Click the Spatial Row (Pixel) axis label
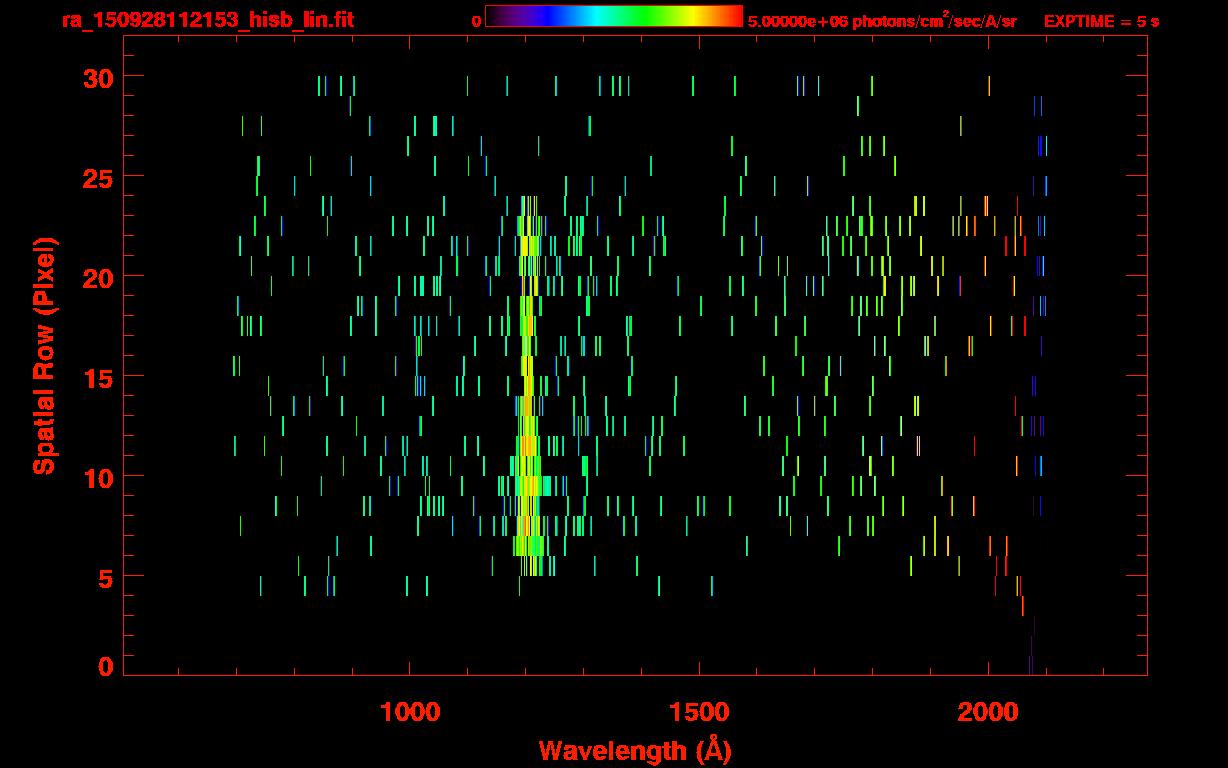The height and width of the screenshot is (768, 1228). point(44,355)
